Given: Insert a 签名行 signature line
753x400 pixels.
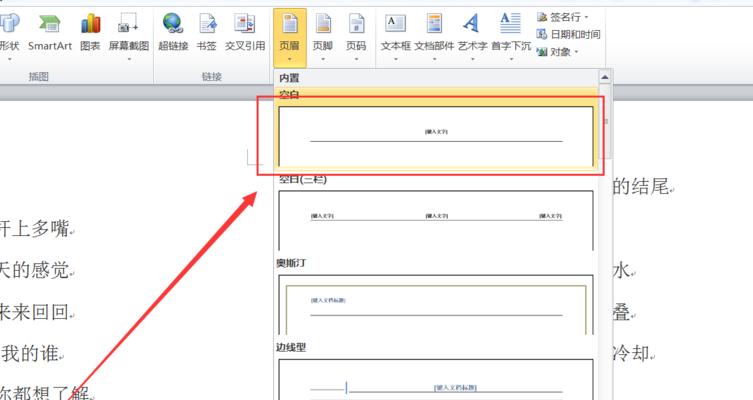Looking at the screenshot, I should [x=562, y=17].
